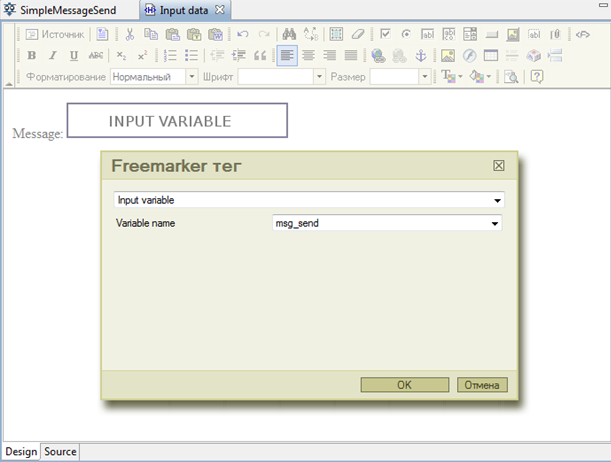Image resolution: width=611 pixels, height=462 pixels.
Task: Click Paste as plain text icon
Action: [x=194, y=34]
